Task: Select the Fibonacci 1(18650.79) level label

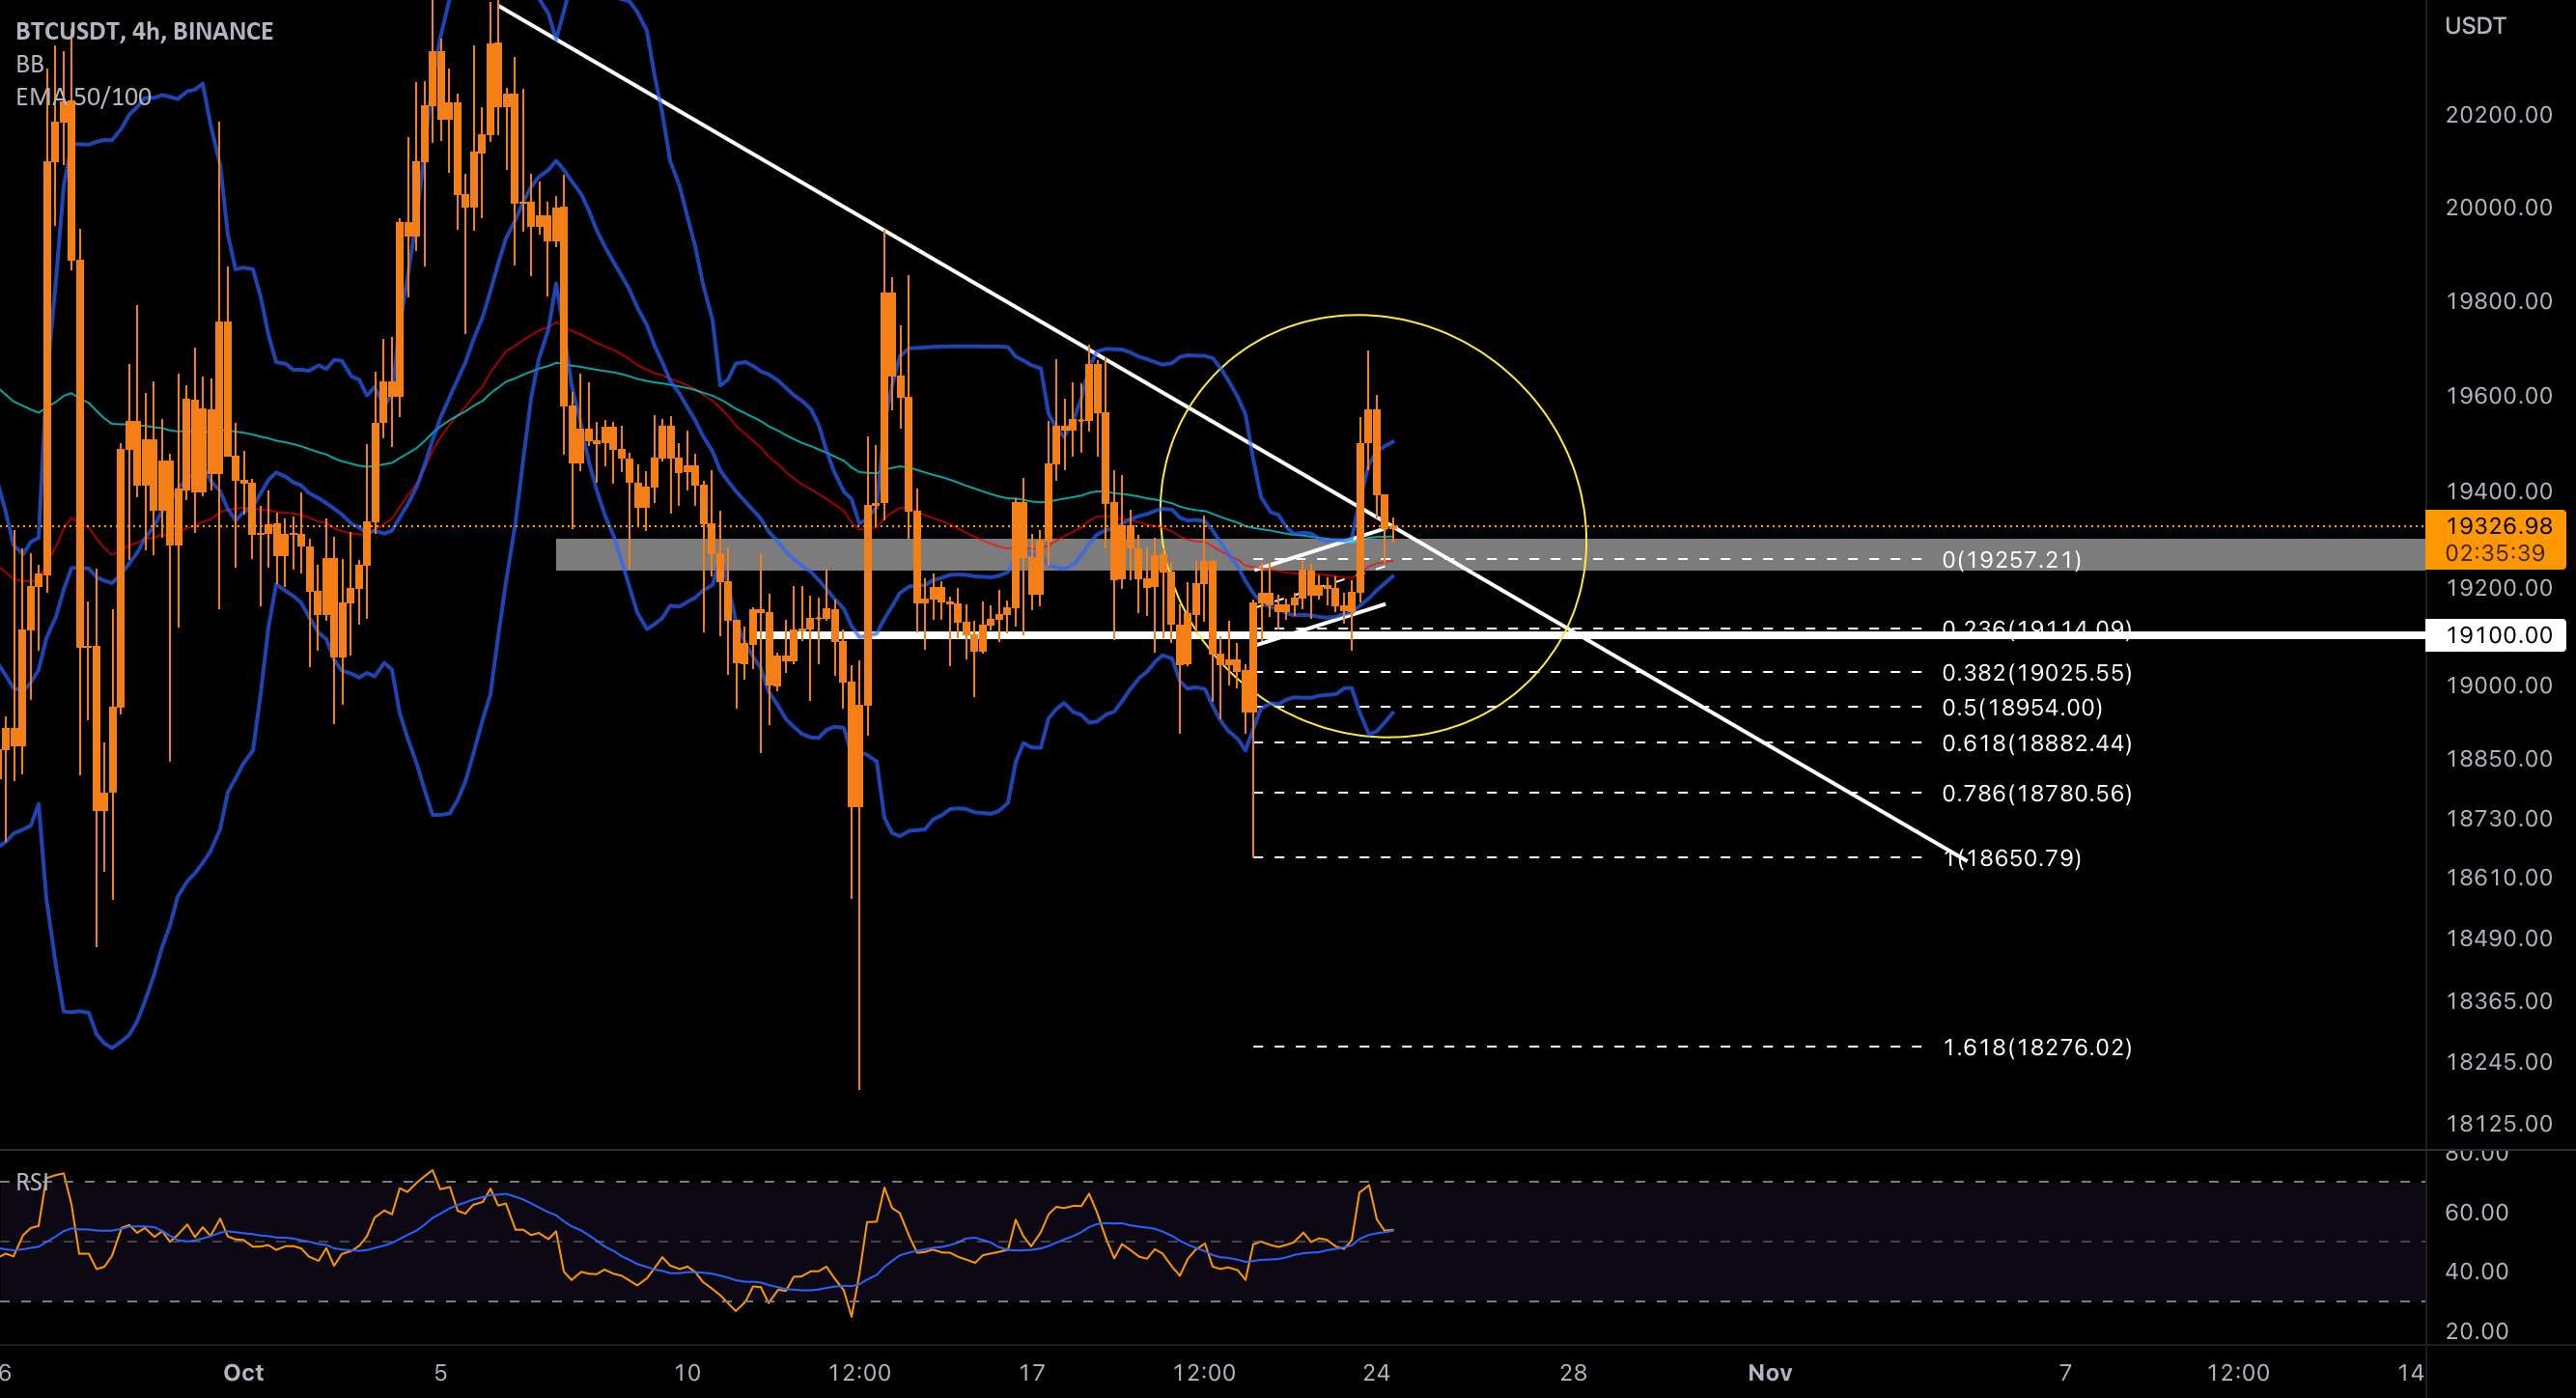Action: click(x=2013, y=858)
